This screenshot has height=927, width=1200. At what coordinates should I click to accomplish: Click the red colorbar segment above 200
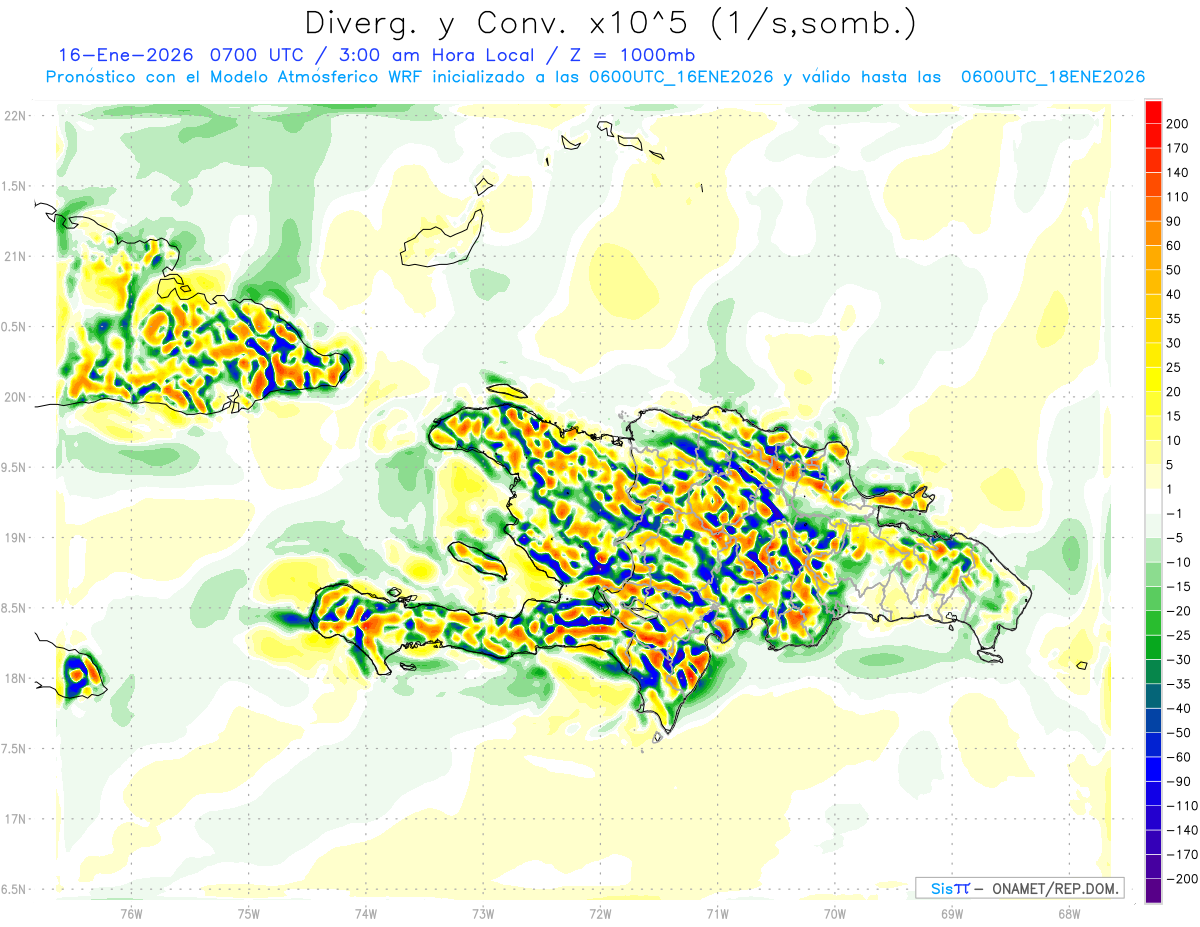1153,112
